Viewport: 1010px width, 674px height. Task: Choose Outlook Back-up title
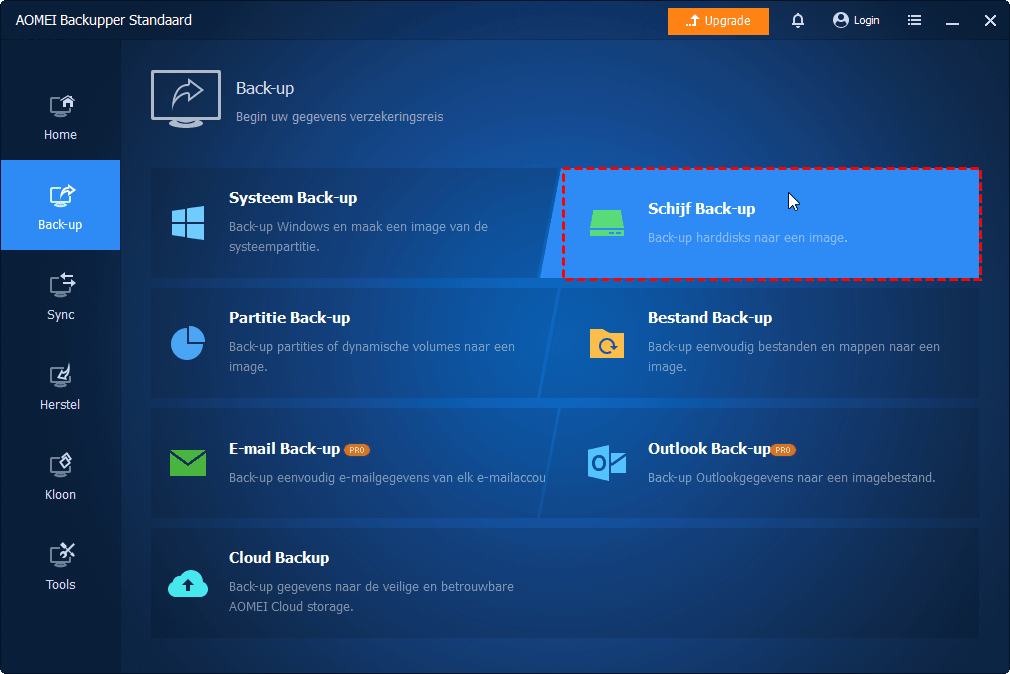point(709,448)
